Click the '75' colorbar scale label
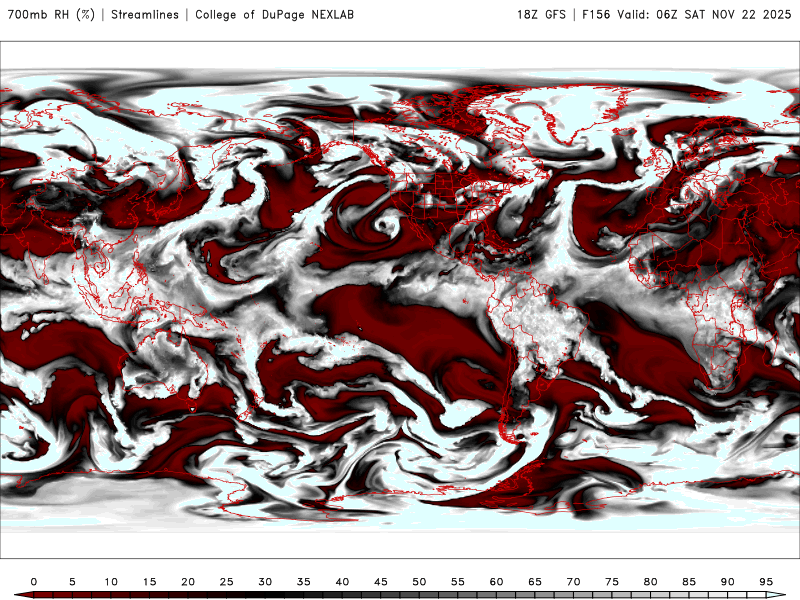800x600 pixels. coord(612,582)
